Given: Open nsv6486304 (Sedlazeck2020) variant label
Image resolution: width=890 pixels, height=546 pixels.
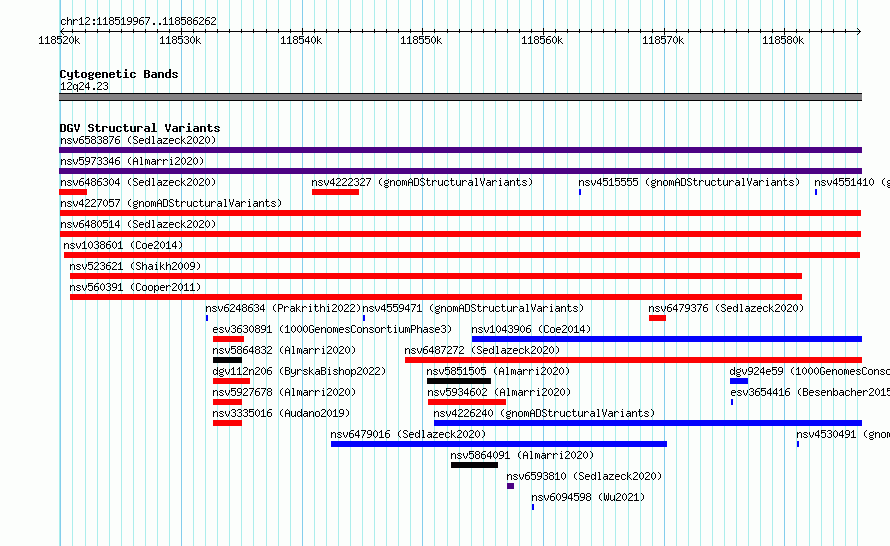Looking at the screenshot, I should click(x=138, y=182).
